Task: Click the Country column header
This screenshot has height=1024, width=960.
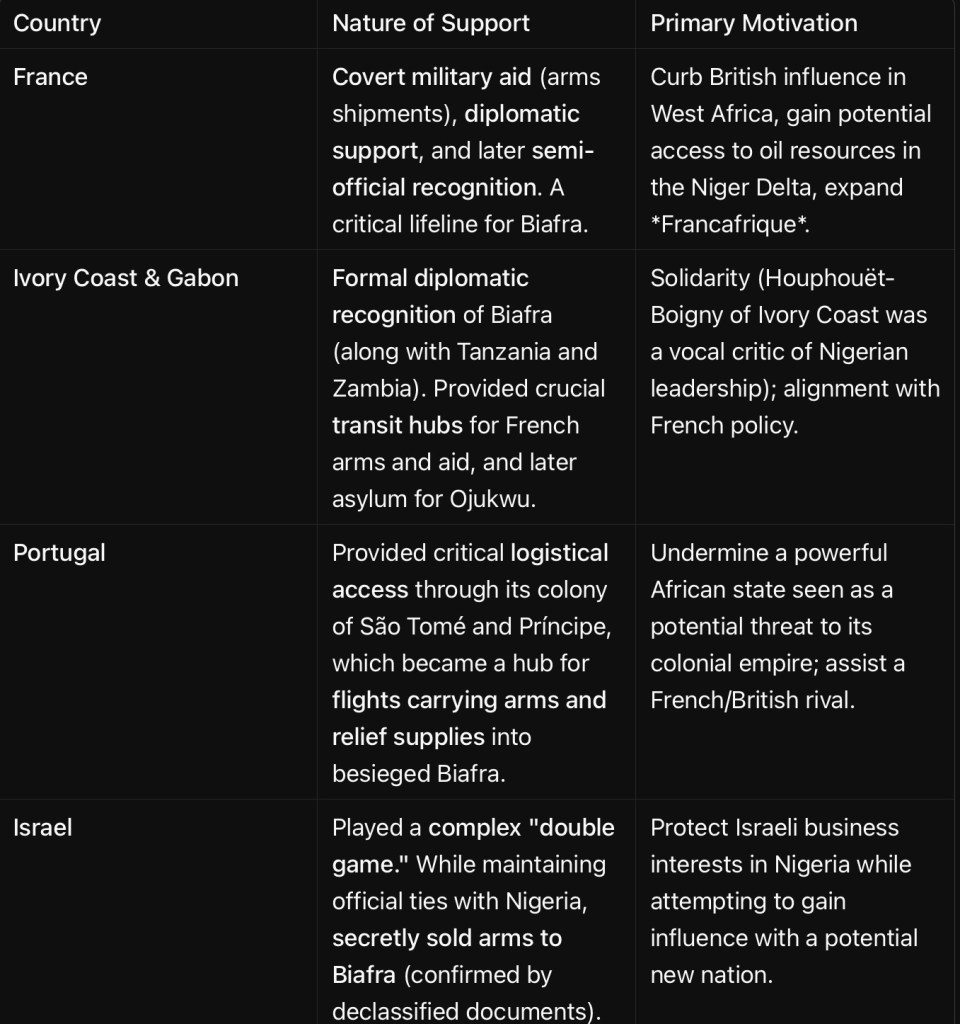Action: coord(57,23)
